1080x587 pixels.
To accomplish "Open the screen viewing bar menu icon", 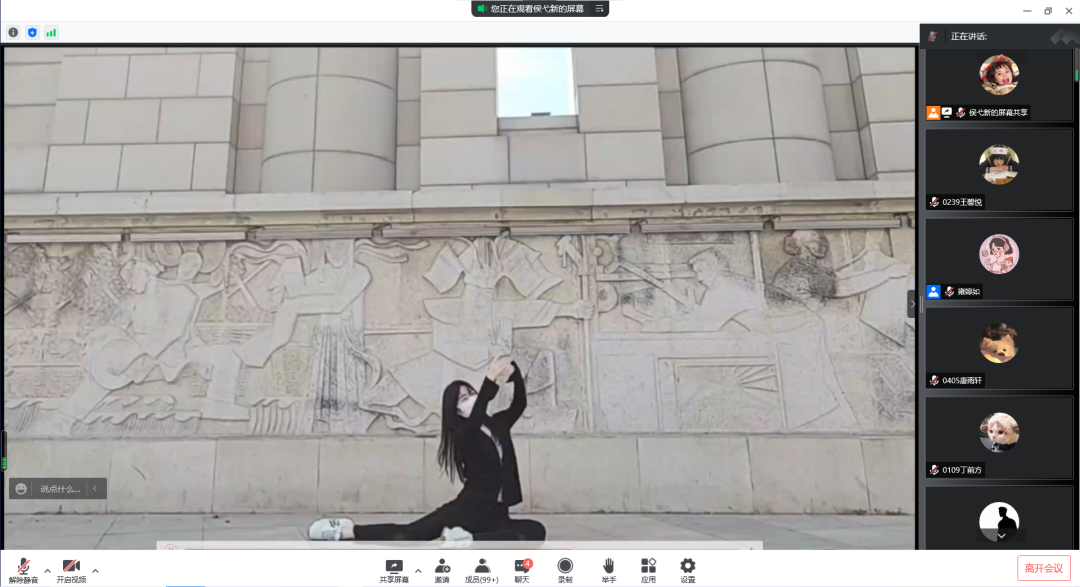I will (x=599, y=8).
